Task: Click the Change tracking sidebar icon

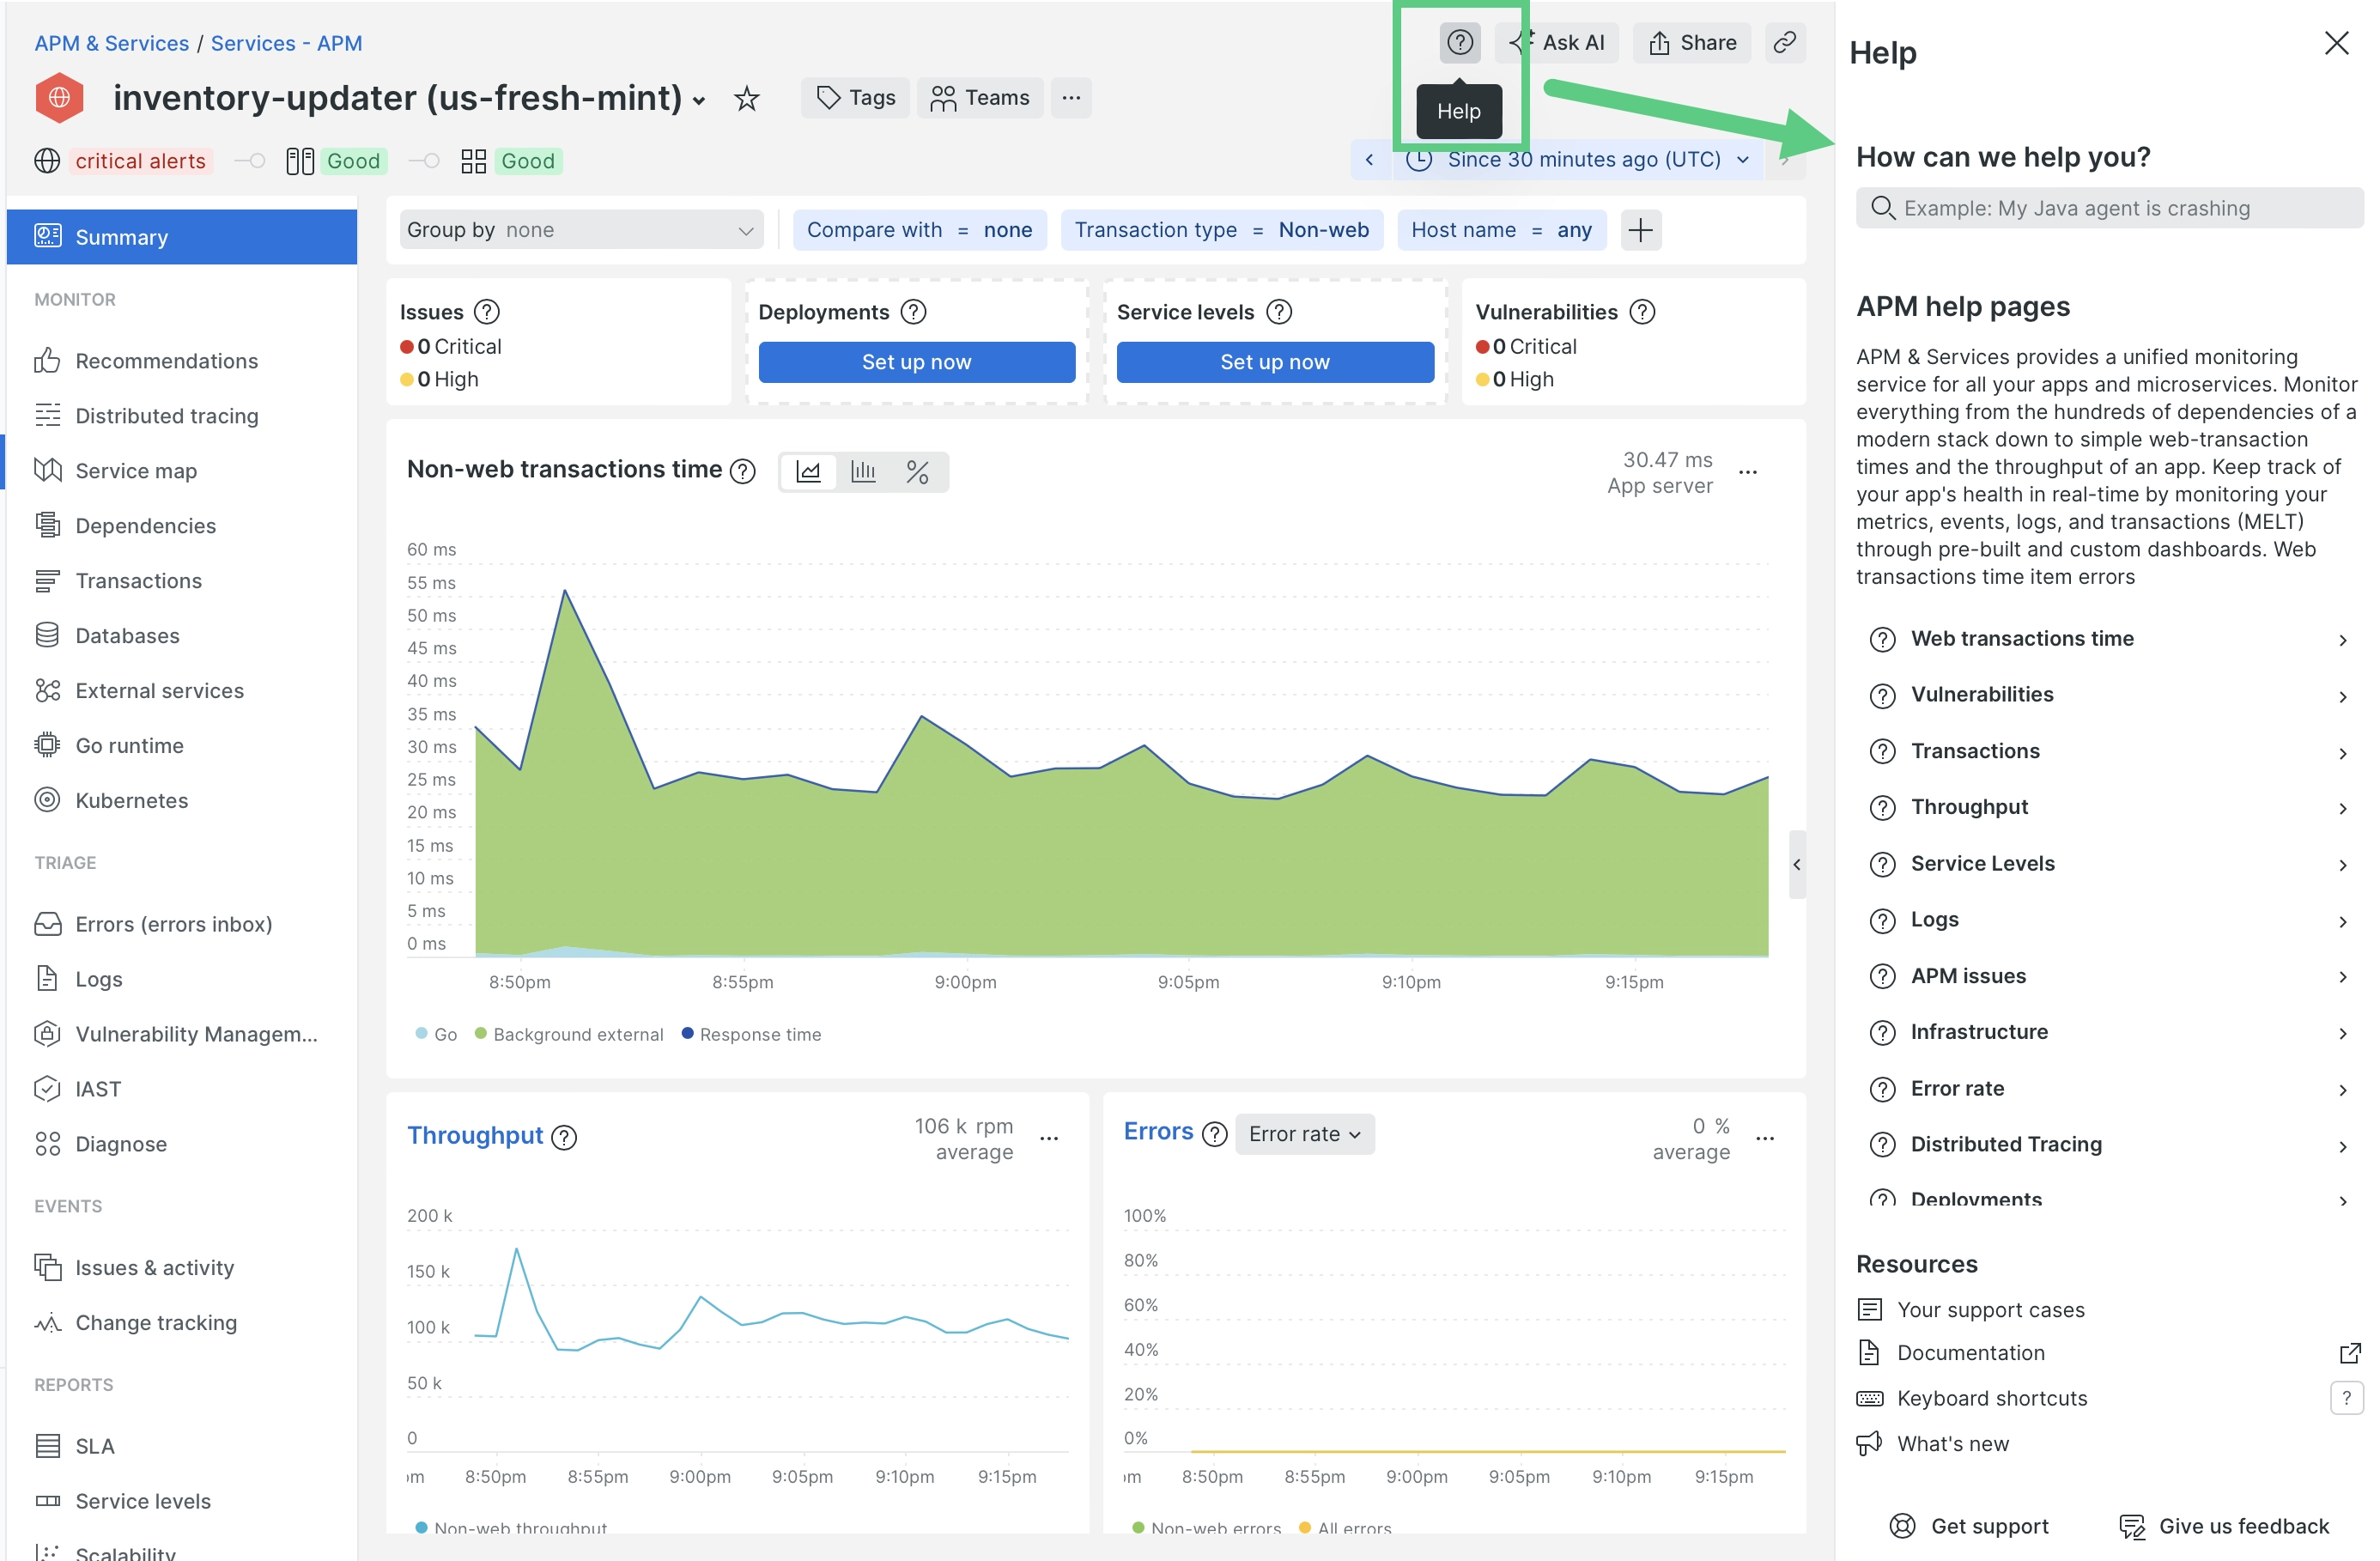Action: 47,1323
